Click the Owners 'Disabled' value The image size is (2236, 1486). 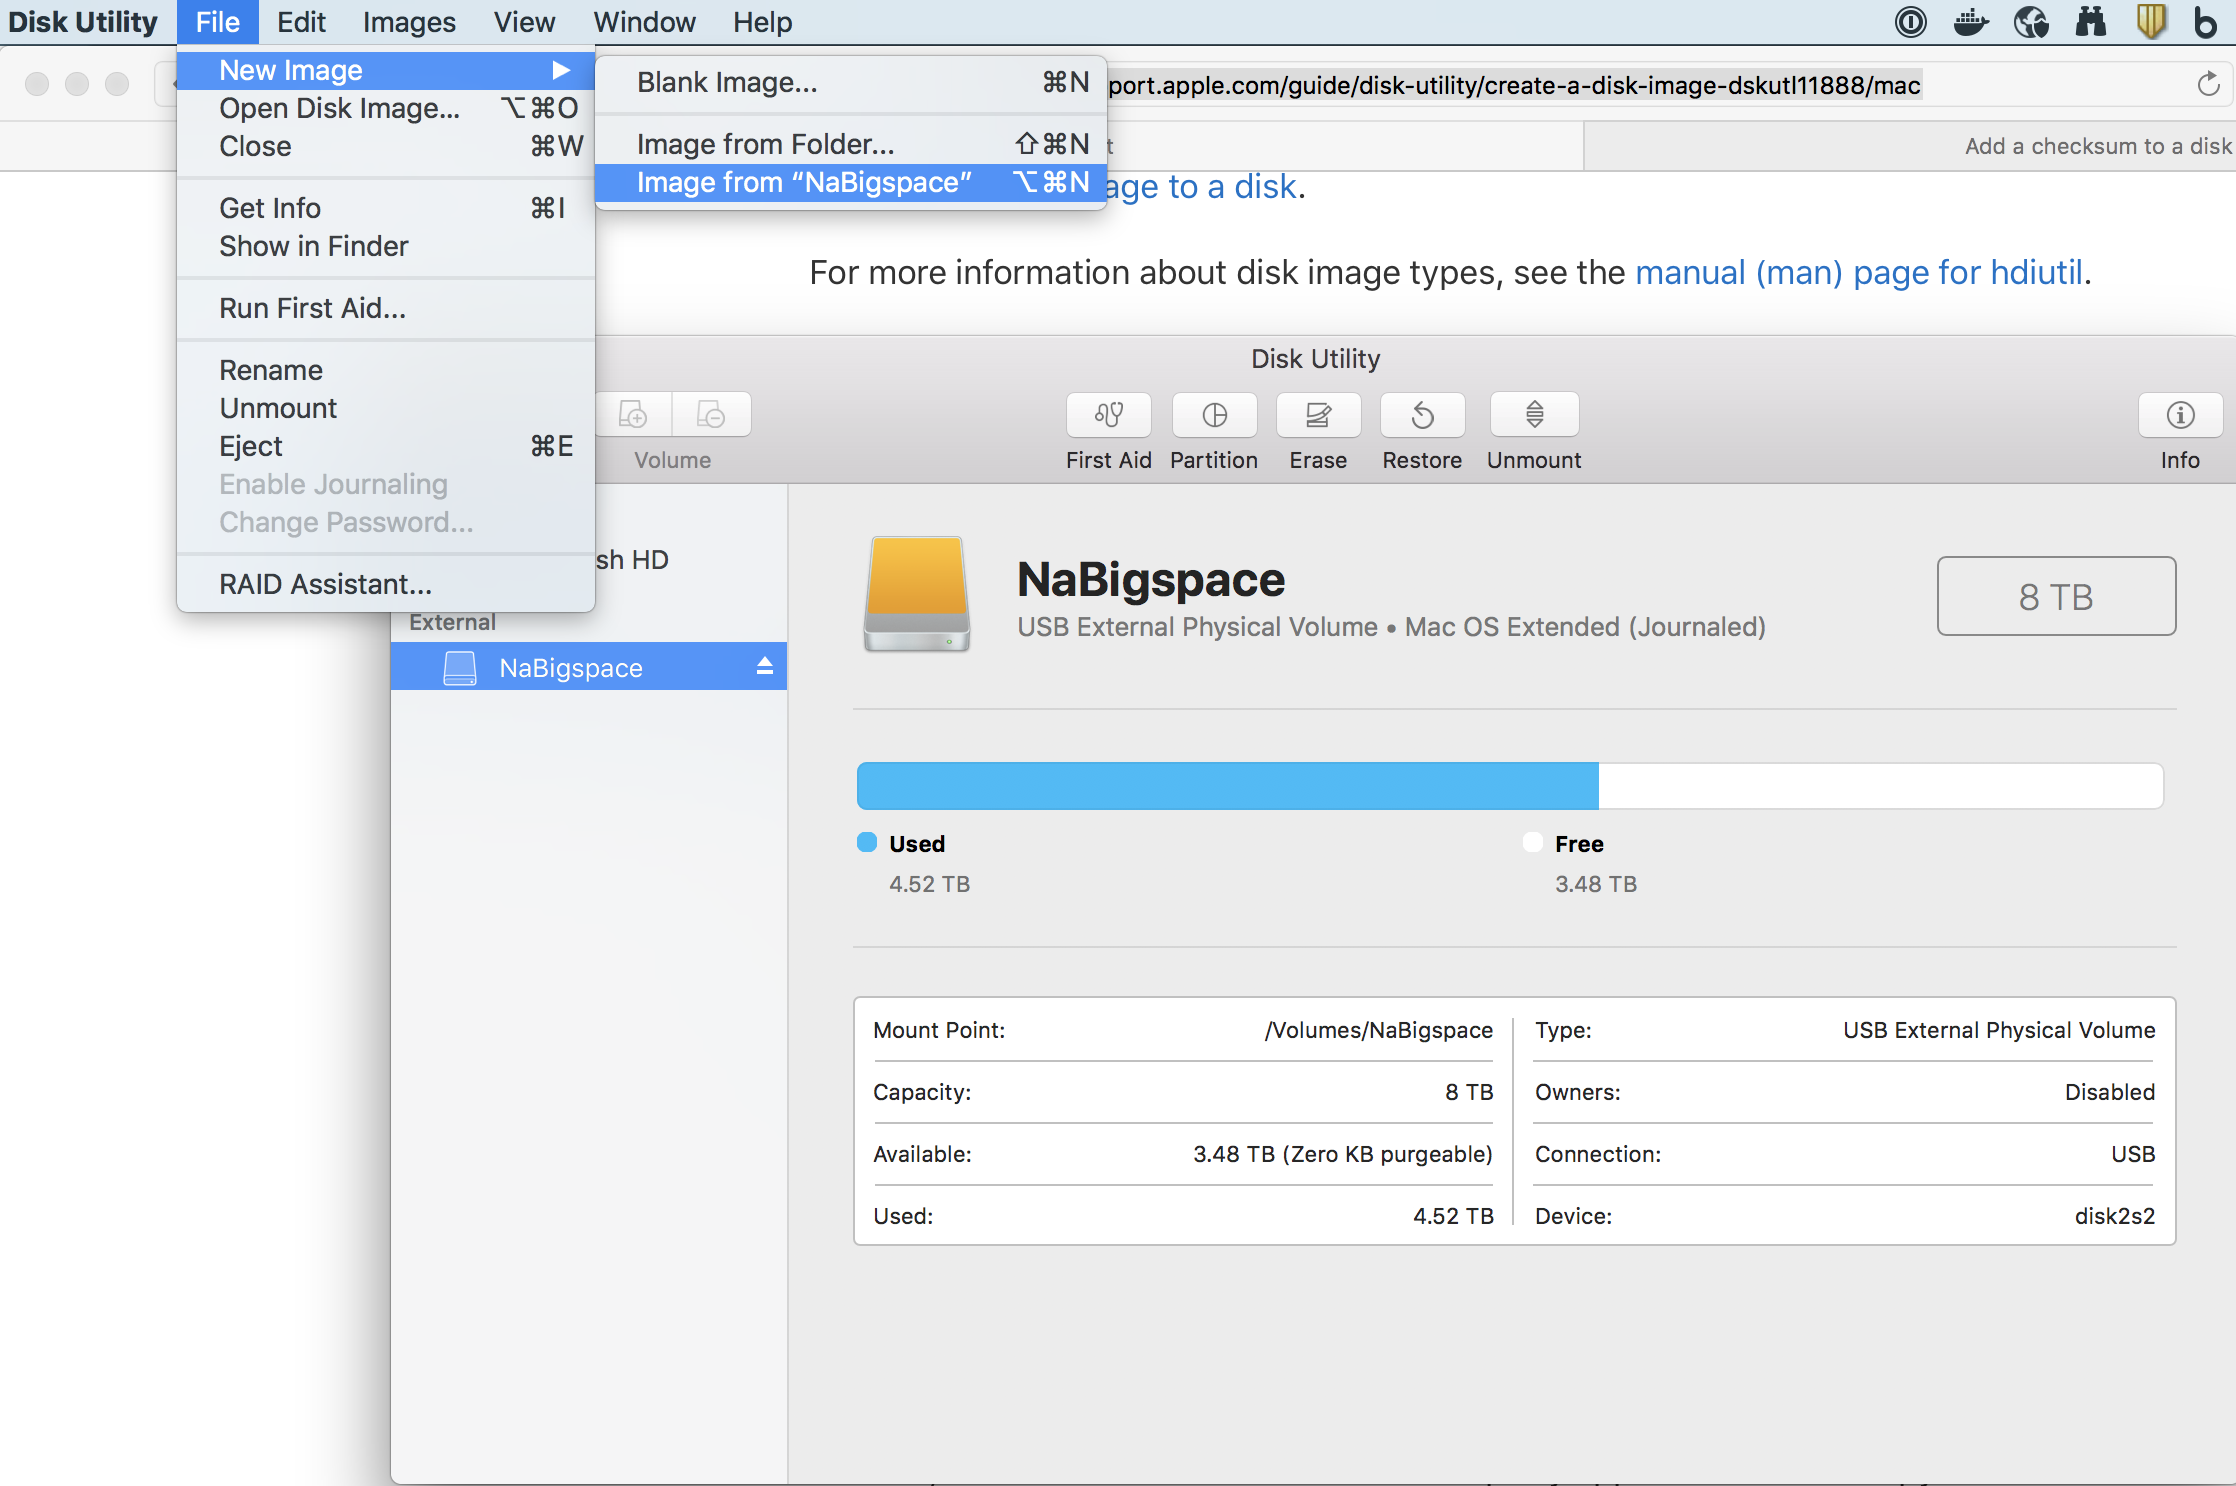[x=2110, y=1092]
